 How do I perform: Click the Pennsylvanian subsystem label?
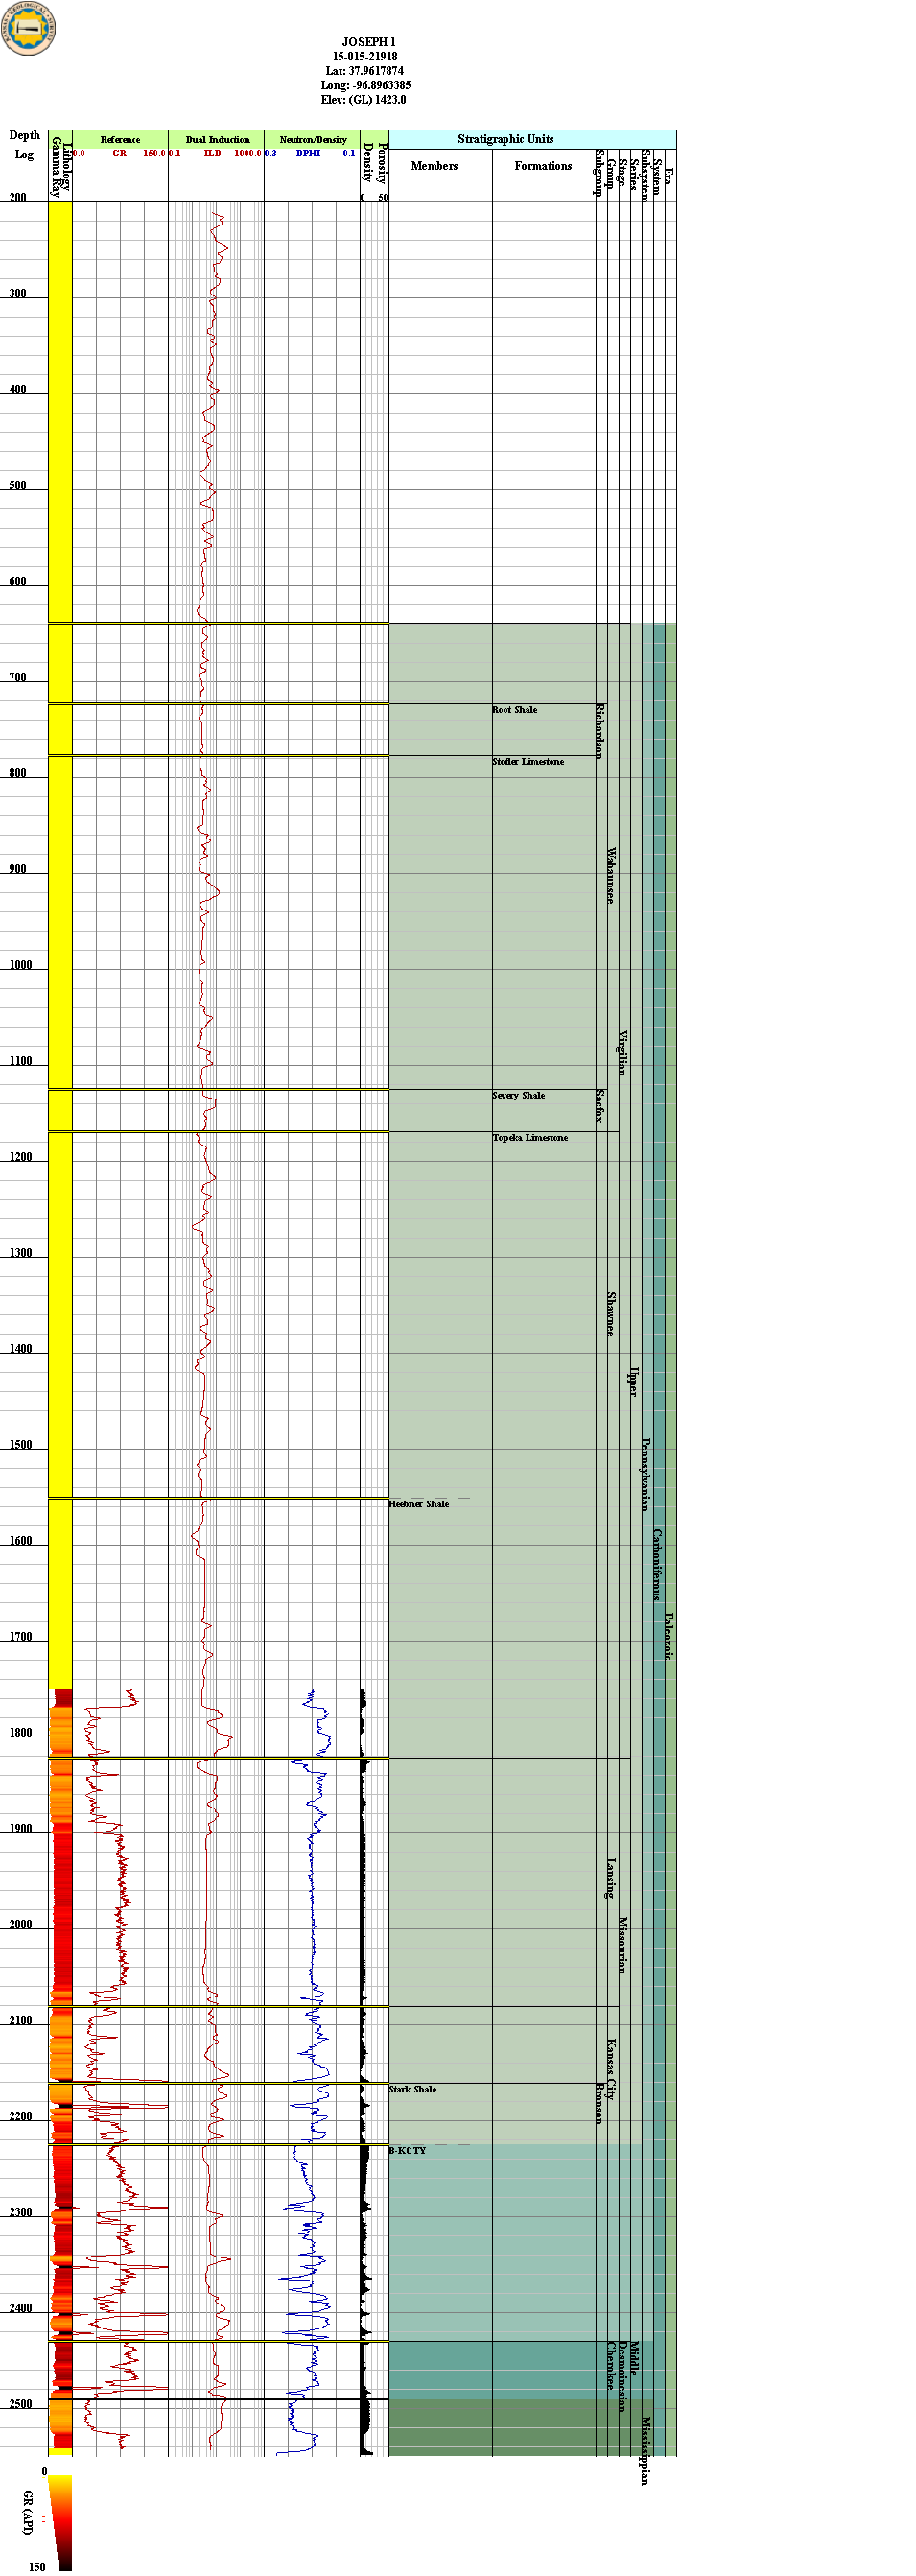[x=645, y=1474]
